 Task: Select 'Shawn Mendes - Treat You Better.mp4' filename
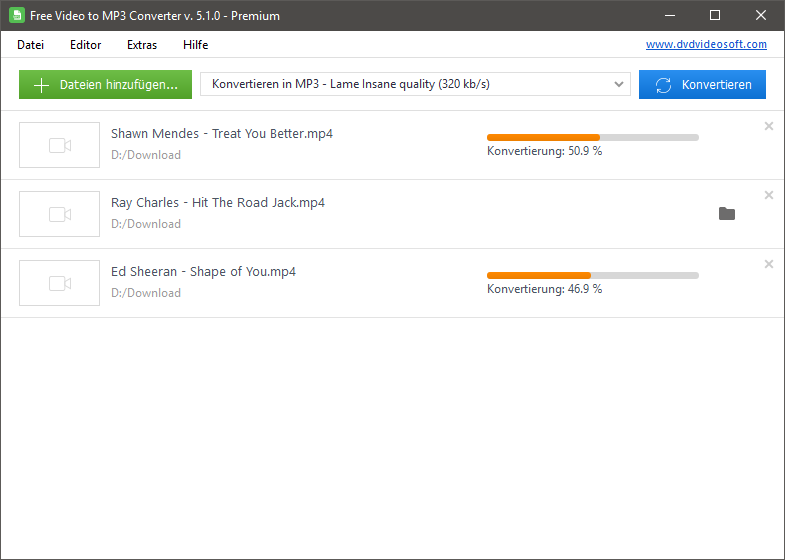(x=222, y=134)
